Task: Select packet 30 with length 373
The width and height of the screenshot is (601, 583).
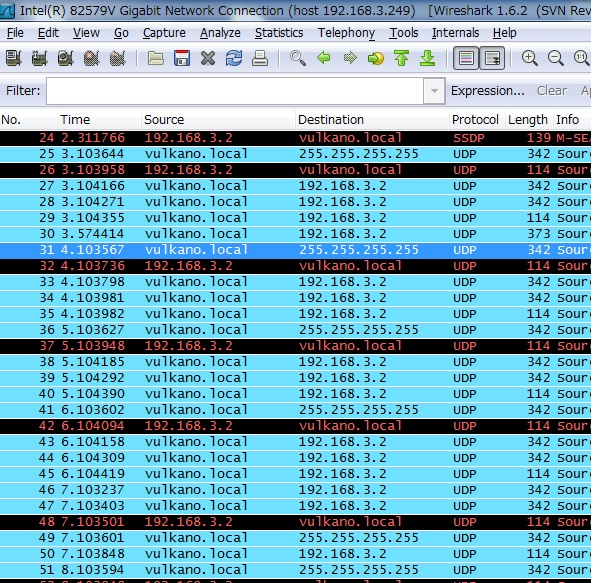Action: [x=295, y=234]
